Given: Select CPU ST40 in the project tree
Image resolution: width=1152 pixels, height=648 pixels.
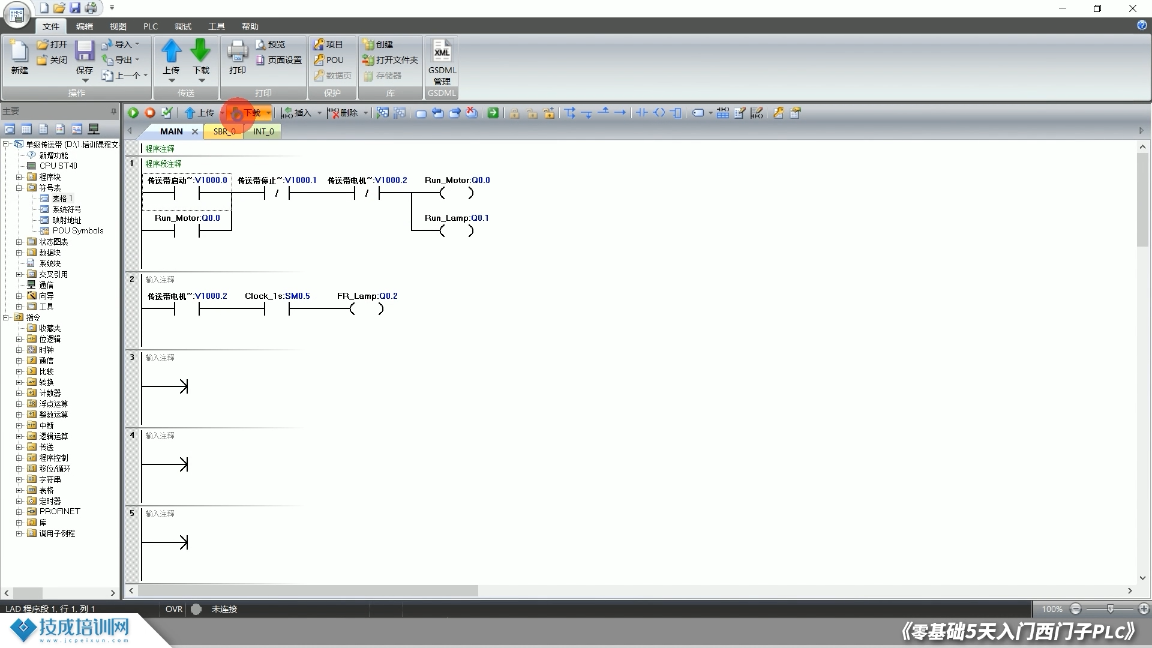Looking at the screenshot, I should point(58,166).
